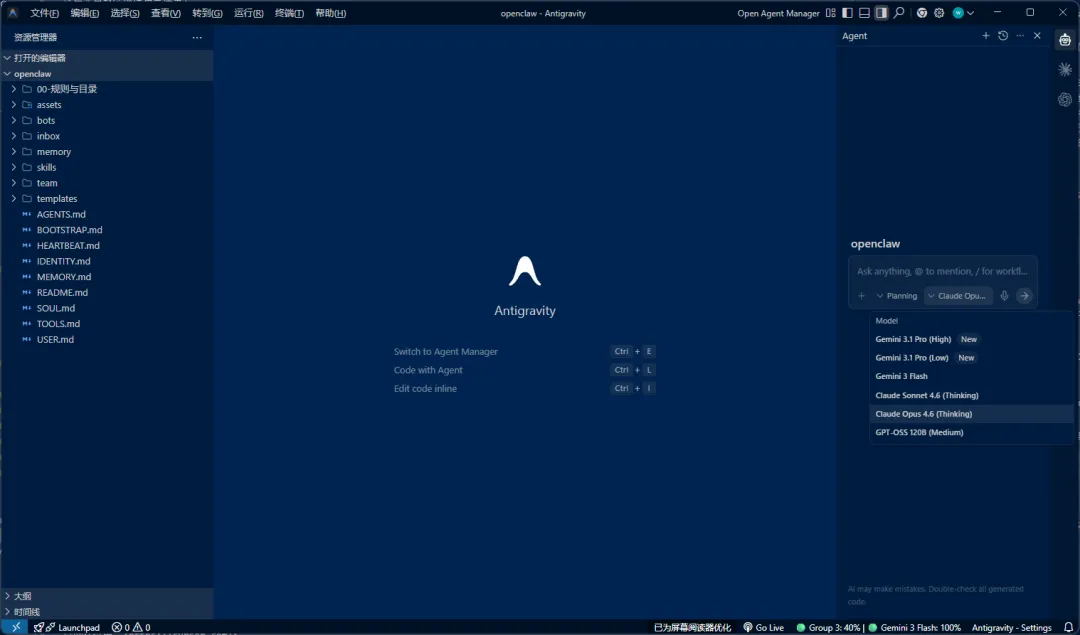This screenshot has height=635, width=1080.
Task: Open the ChatGPT logo icon in right sidebar
Action: pyautogui.click(x=1065, y=100)
